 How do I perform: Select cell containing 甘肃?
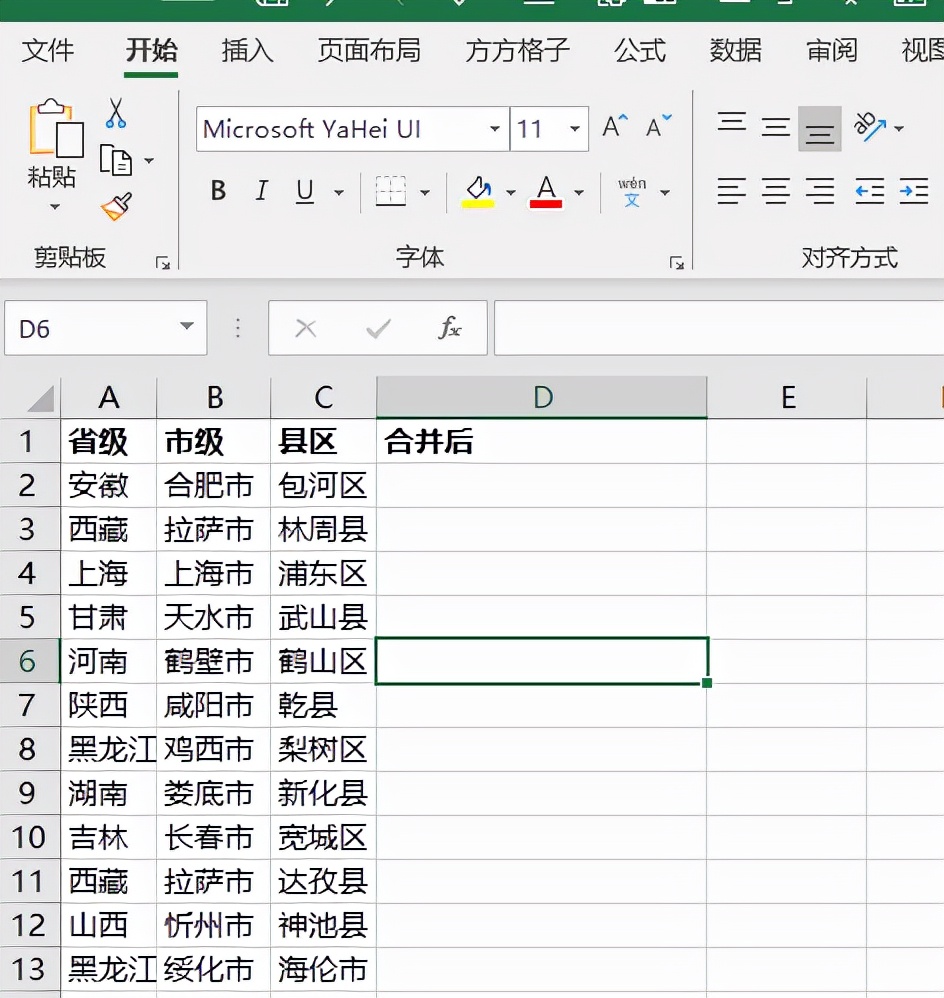[x=109, y=617]
